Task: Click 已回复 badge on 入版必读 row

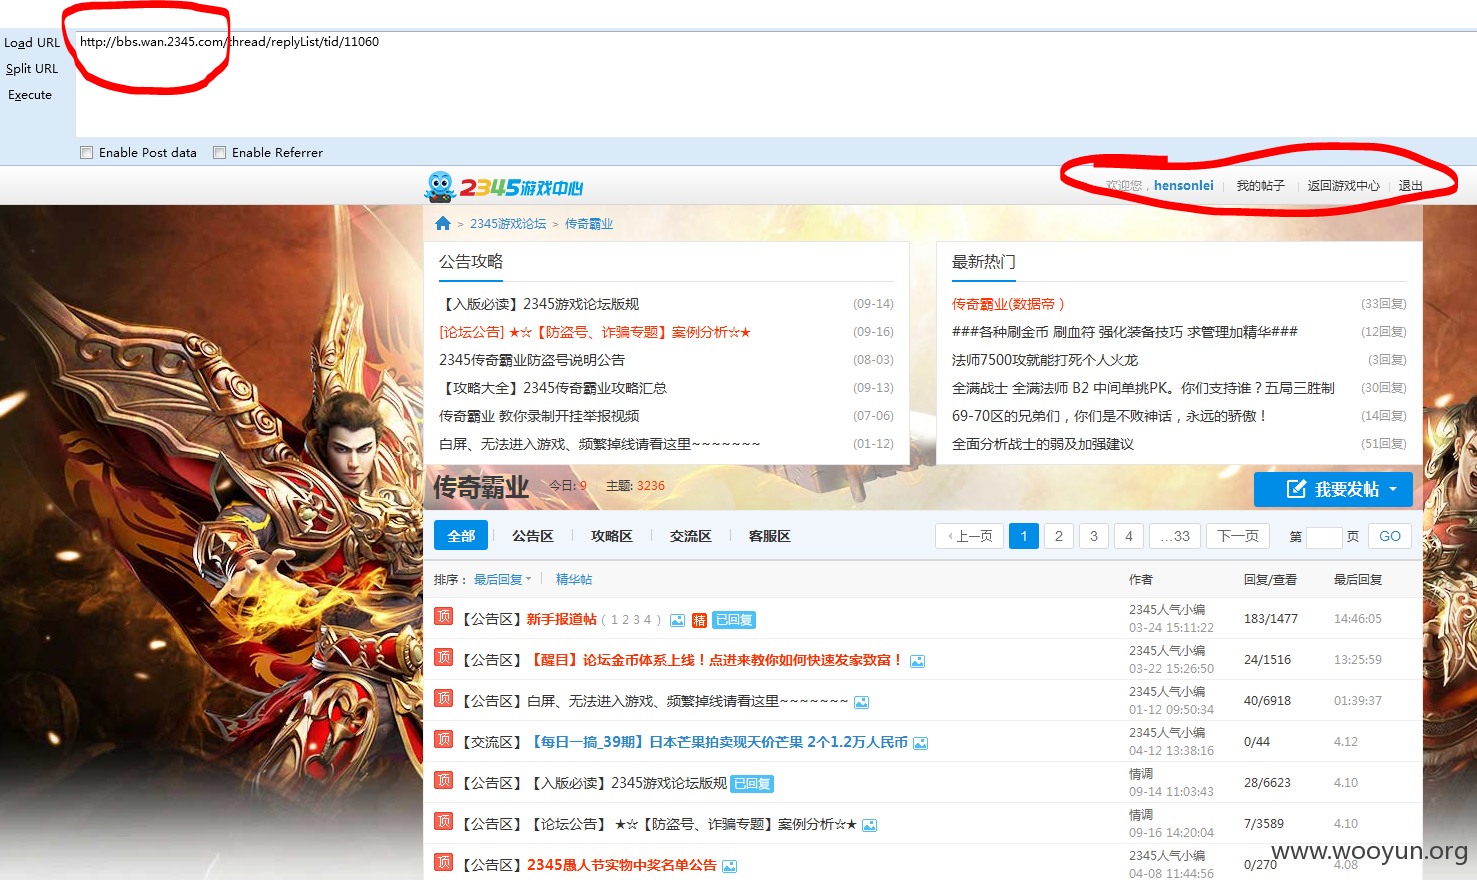Action: pos(752,784)
